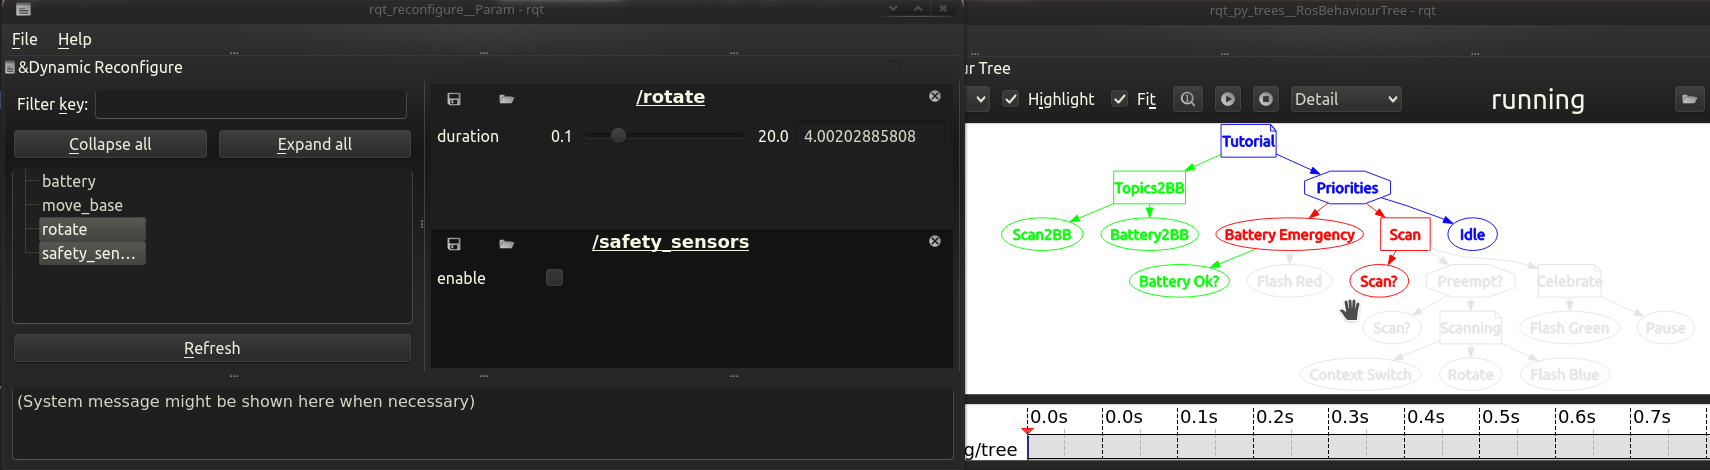Image resolution: width=1710 pixels, height=470 pixels.
Task: Click the zoom magnifier icon in tree toolbar
Action: pyautogui.click(x=1187, y=99)
